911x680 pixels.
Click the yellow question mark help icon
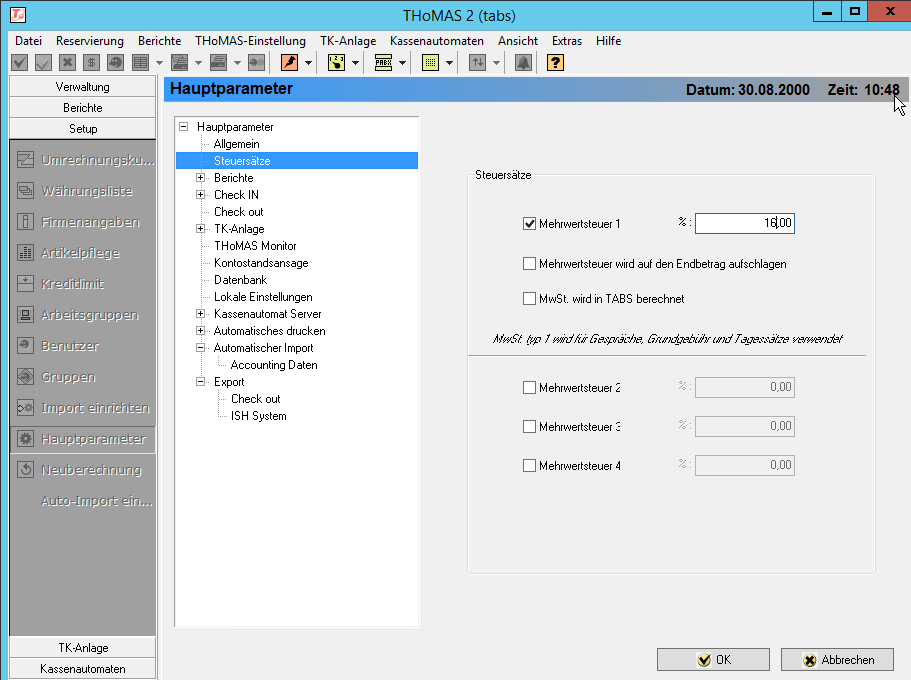click(x=555, y=62)
